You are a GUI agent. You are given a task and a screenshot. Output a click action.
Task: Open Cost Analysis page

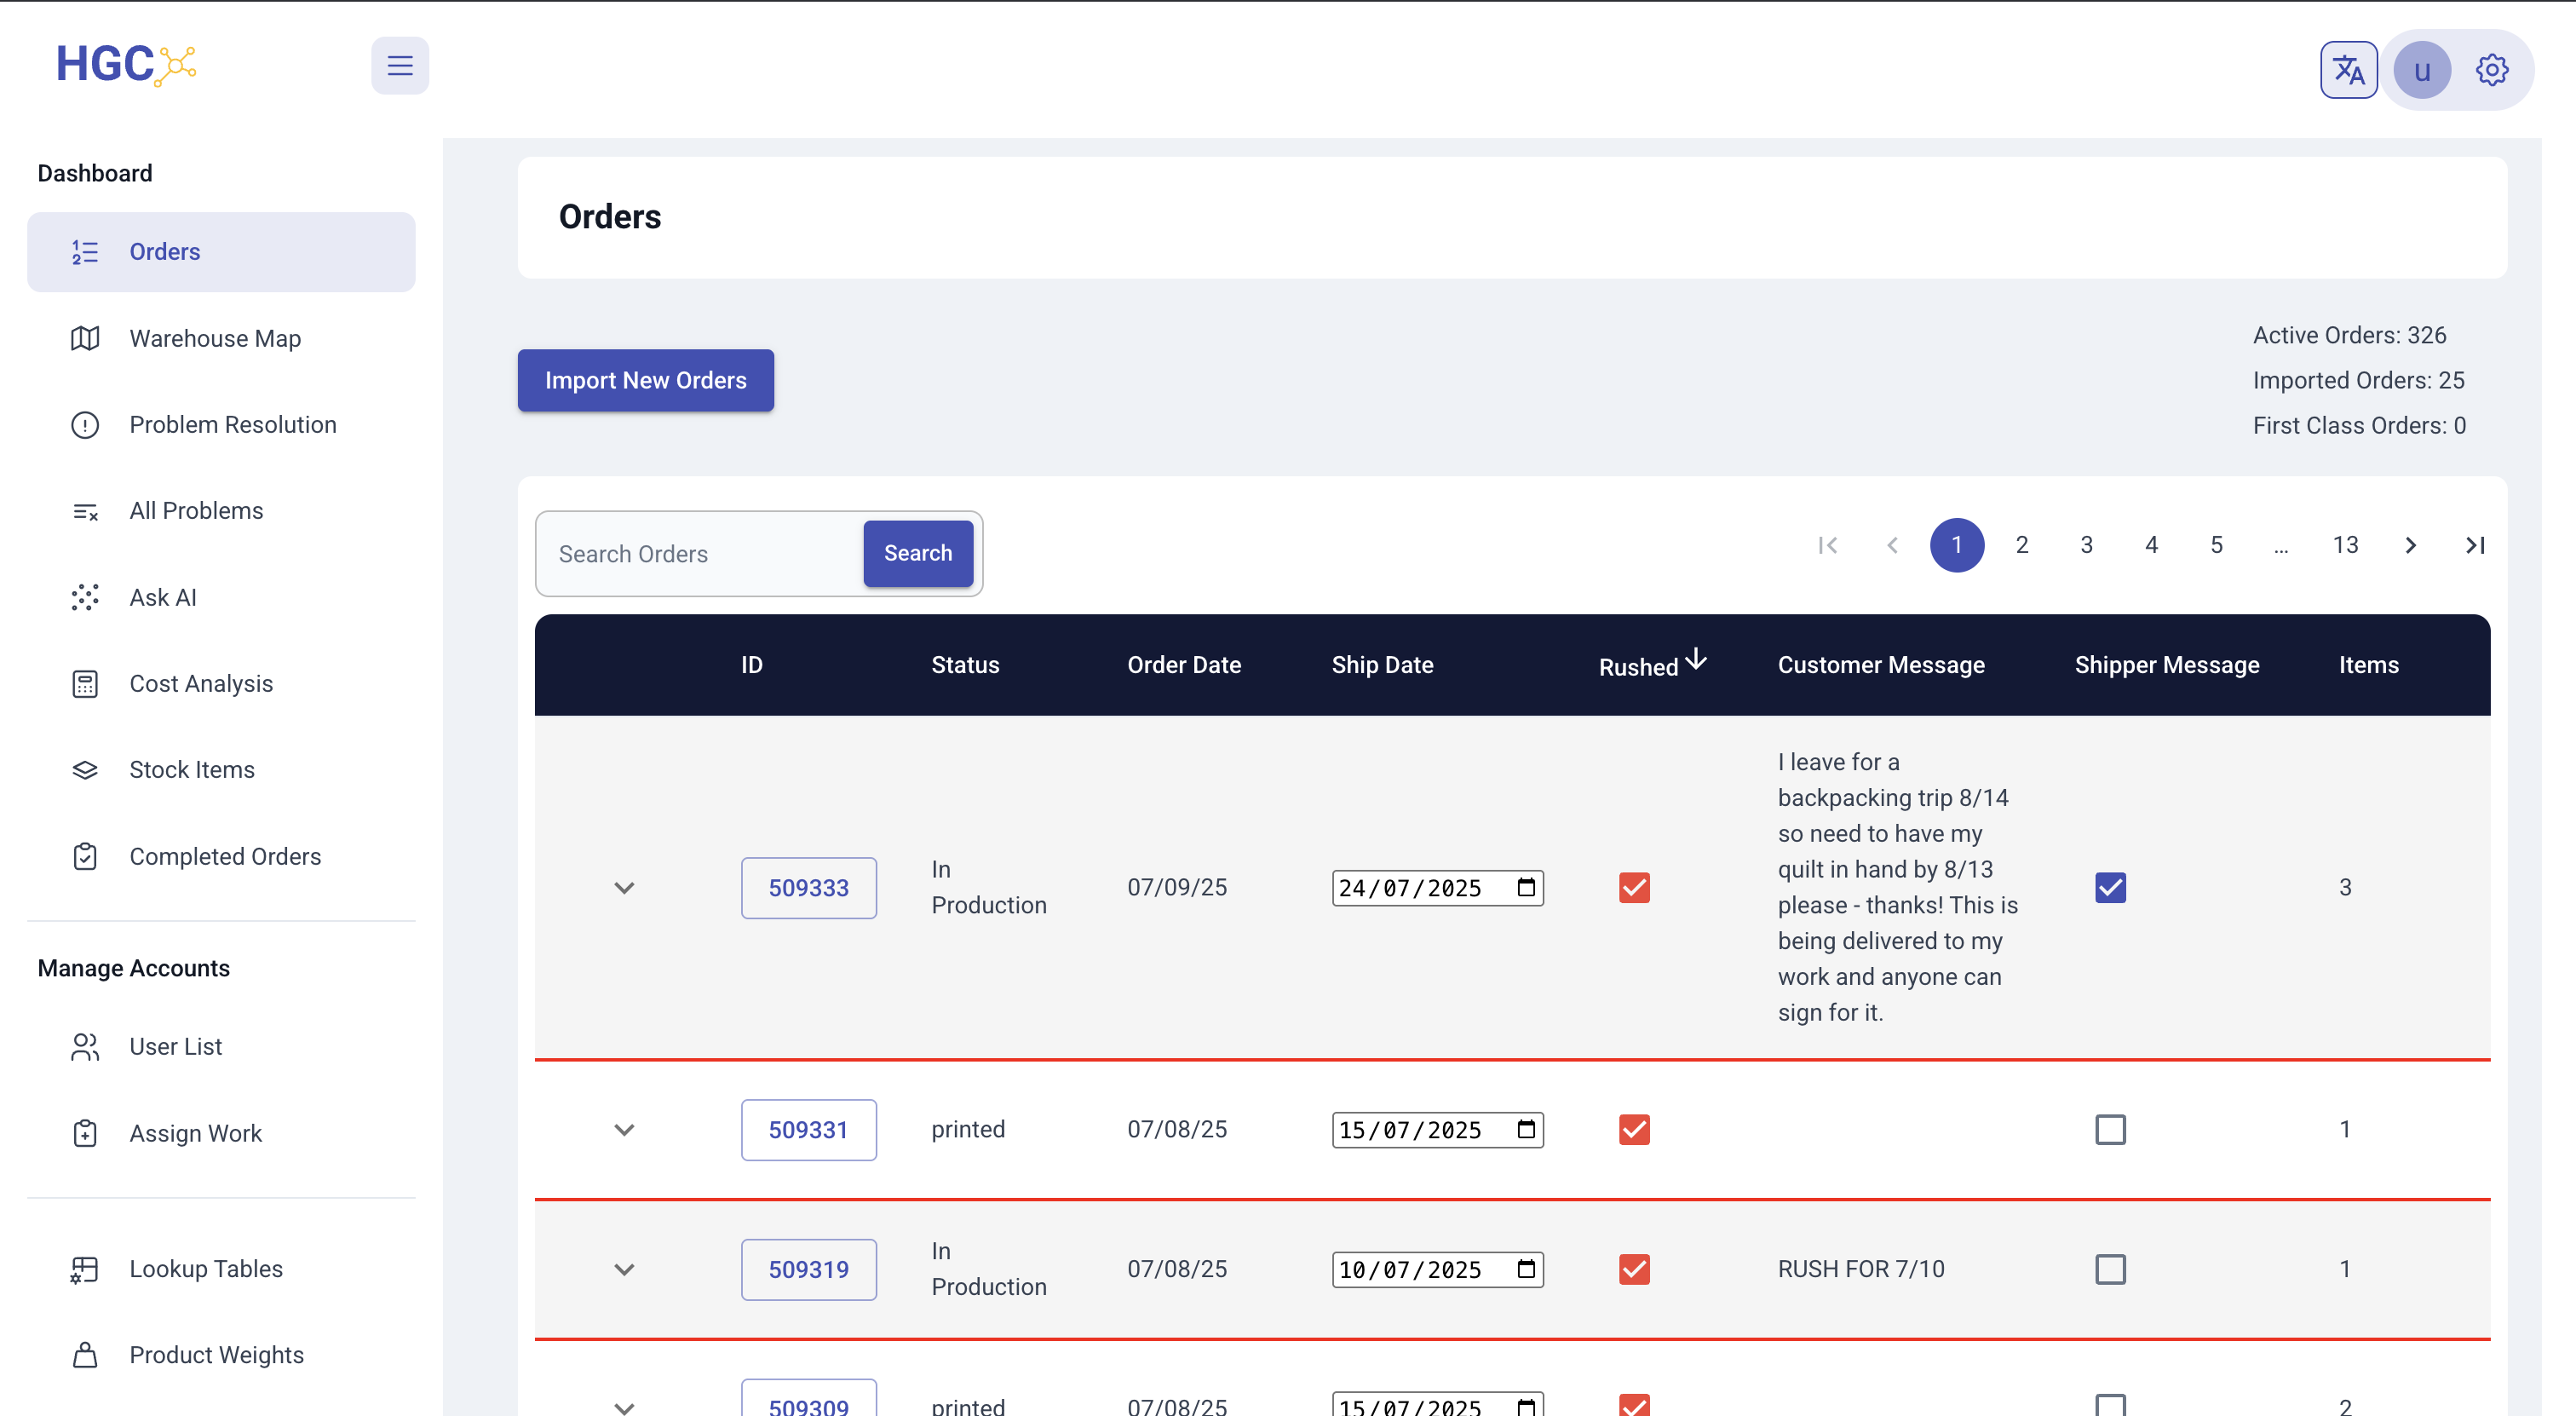(x=221, y=684)
